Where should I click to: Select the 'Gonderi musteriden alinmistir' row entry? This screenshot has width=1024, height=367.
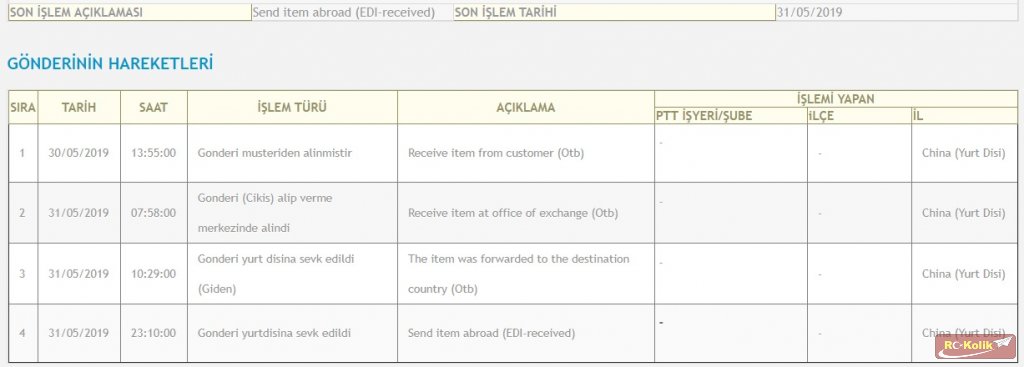(x=275, y=153)
